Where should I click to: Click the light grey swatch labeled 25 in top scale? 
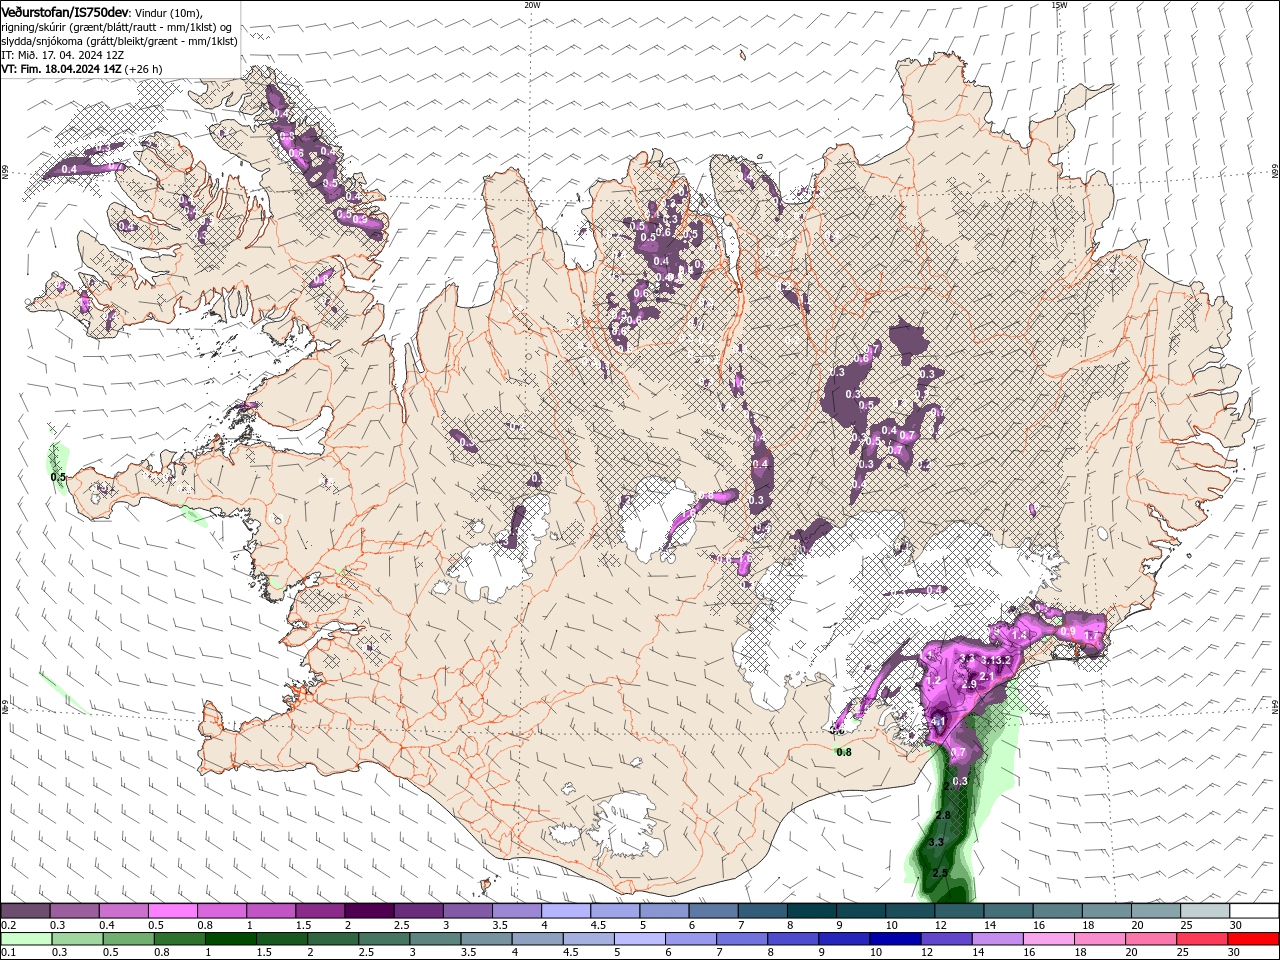point(1204,911)
